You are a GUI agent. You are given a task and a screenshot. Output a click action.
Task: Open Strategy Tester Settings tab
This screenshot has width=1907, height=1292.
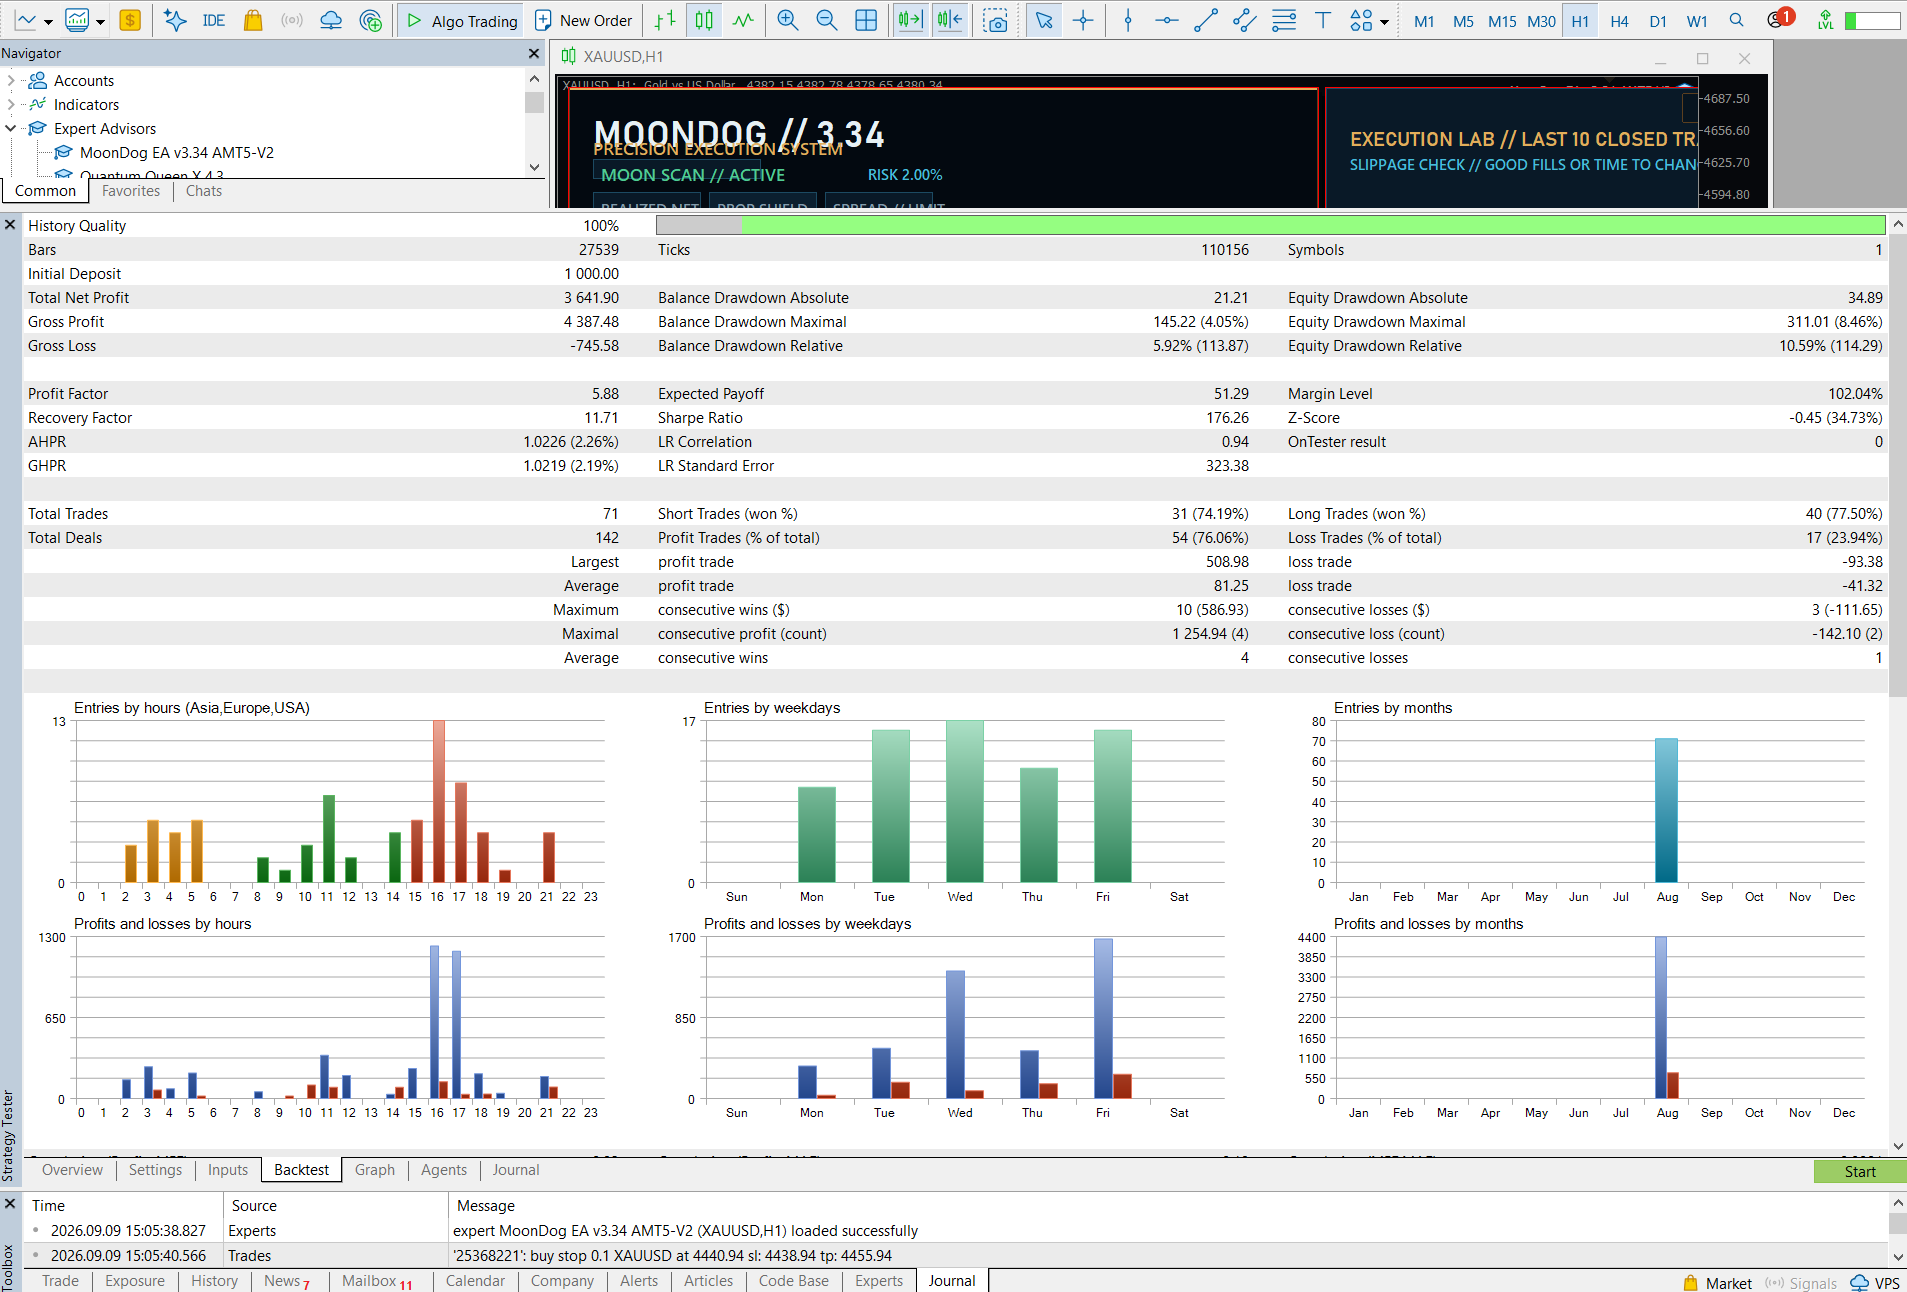pyautogui.click(x=155, y=1170)
